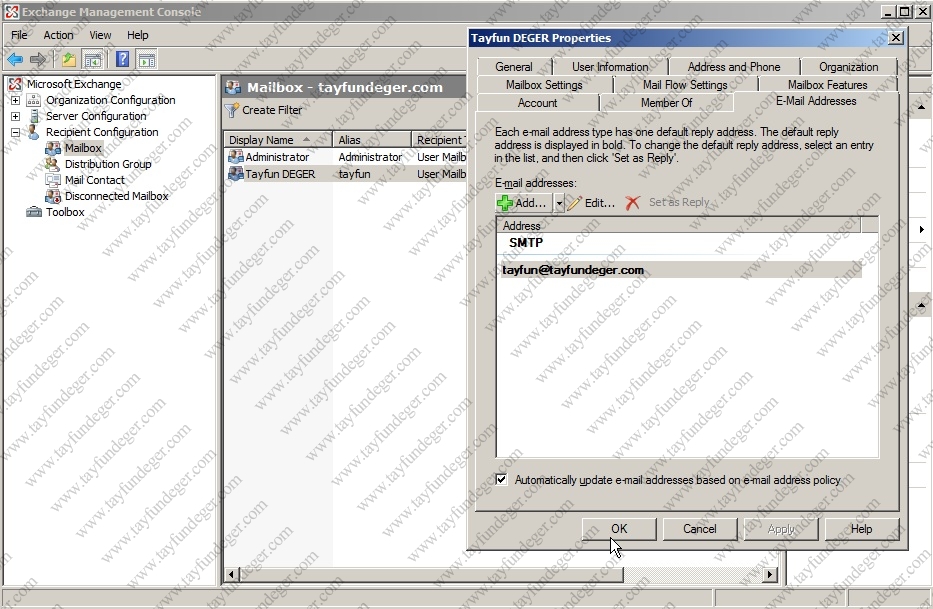
Task: Switch to the Account tab
Action: coord(537,102)
